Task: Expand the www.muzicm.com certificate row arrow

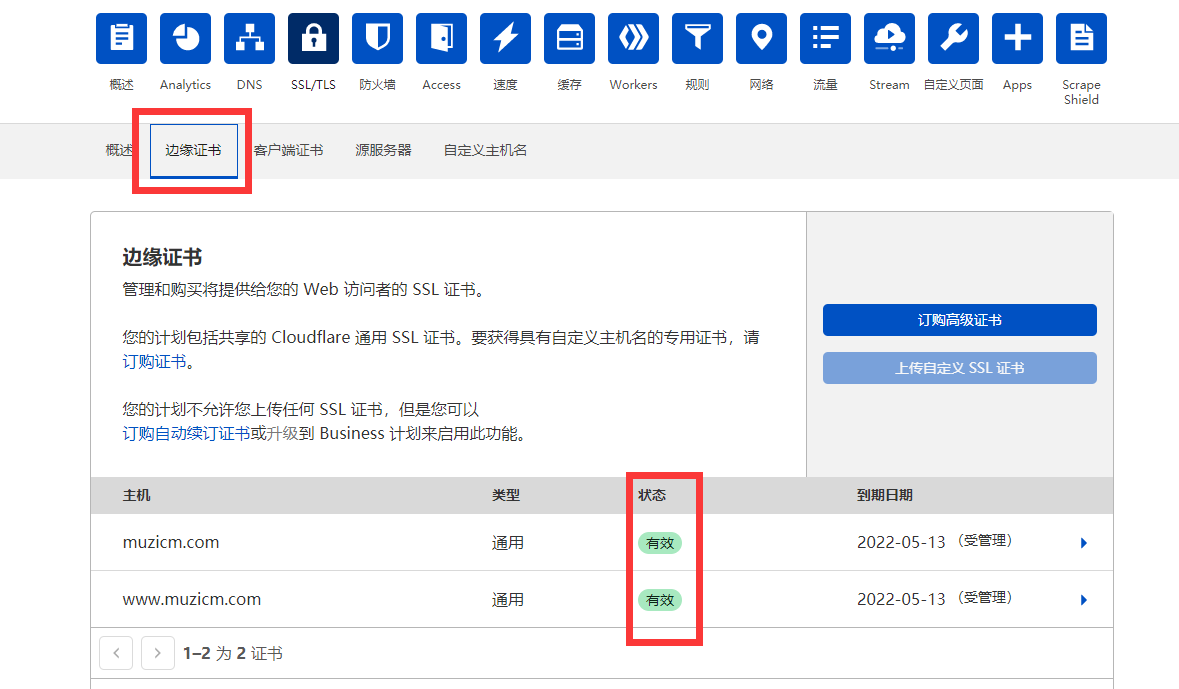Action: click(1084, 600)
